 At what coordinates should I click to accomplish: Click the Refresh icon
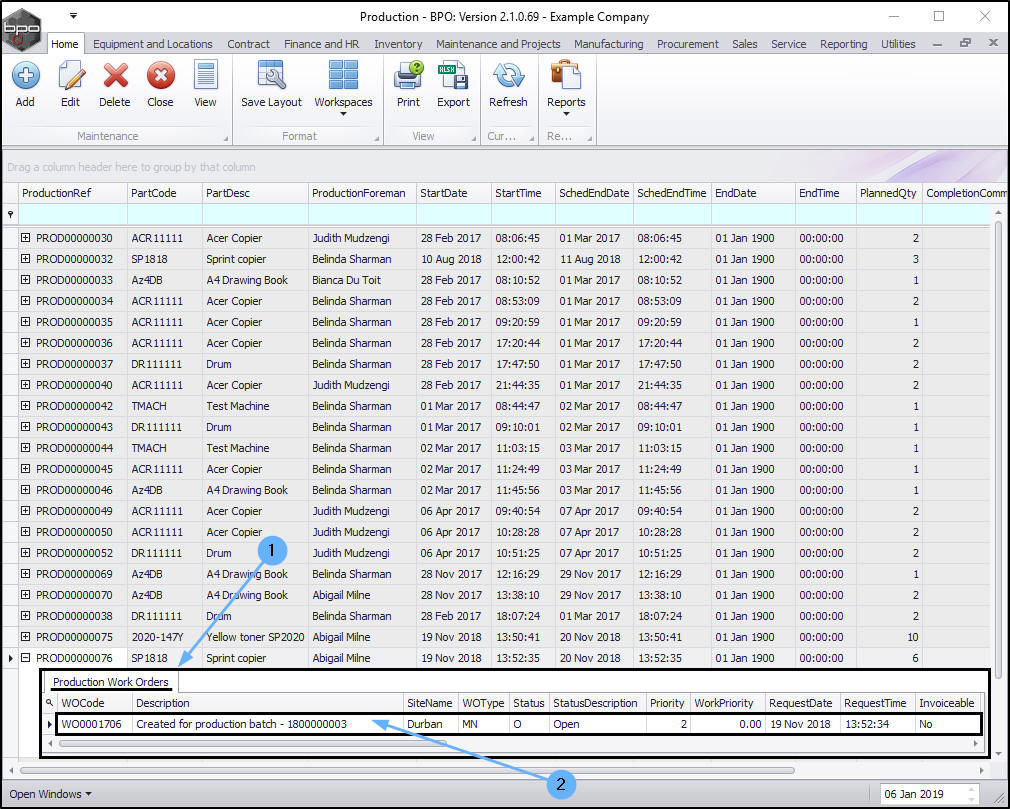click(x=508, y=76)
